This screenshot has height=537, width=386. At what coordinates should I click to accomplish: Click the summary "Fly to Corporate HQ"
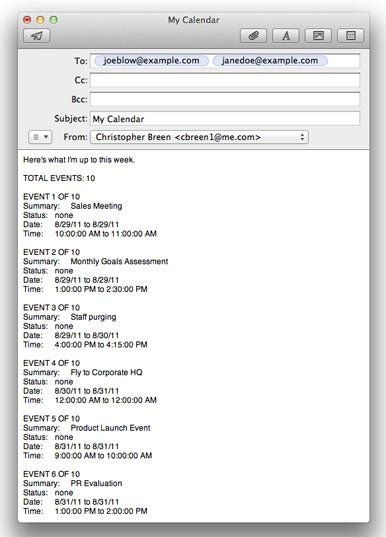coord(106,372)
